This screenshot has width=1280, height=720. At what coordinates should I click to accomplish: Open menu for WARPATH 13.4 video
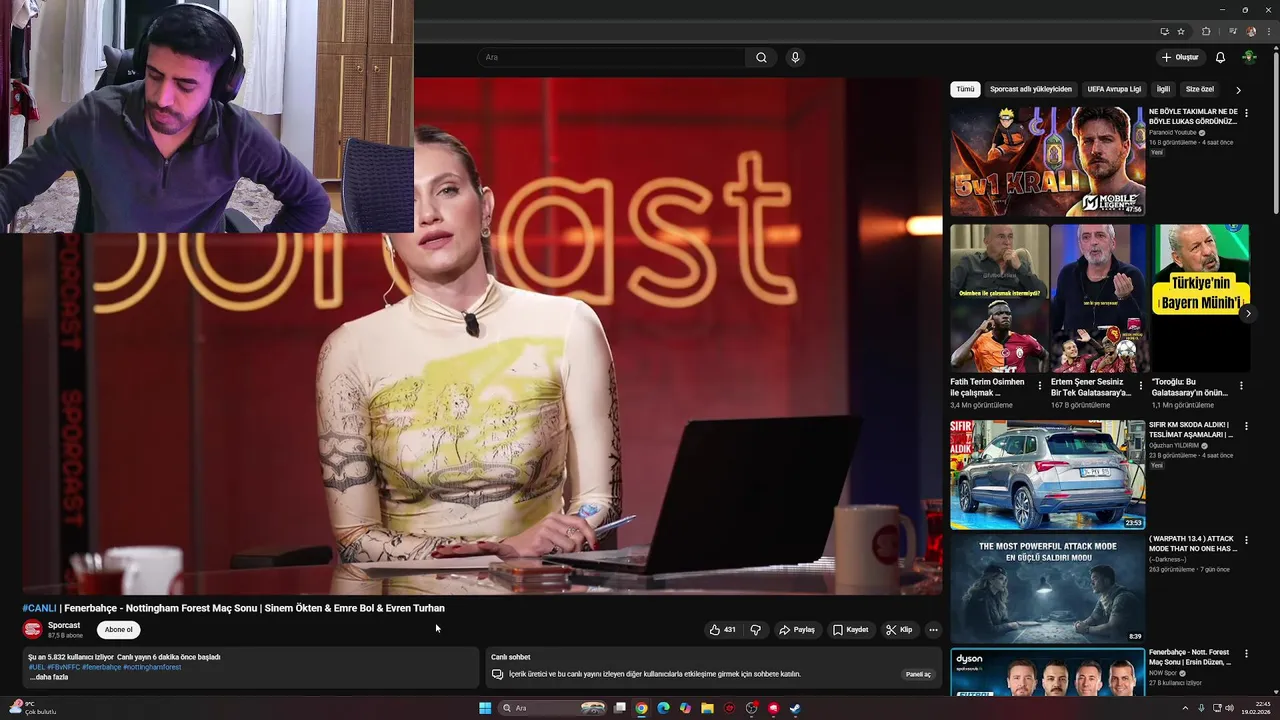point(1246,540)
